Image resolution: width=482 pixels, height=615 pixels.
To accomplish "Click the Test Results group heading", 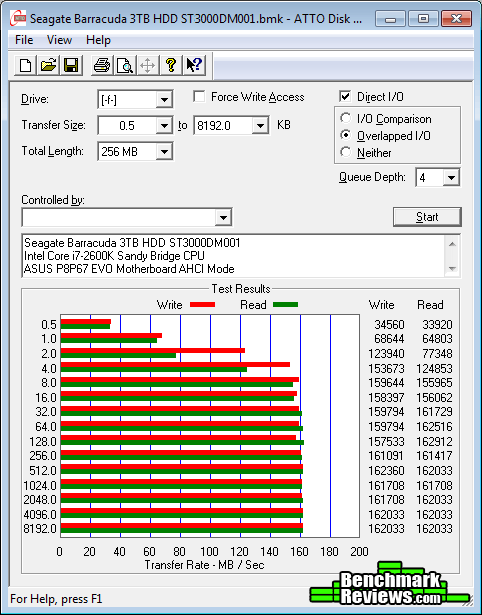I will pos(241,289).
